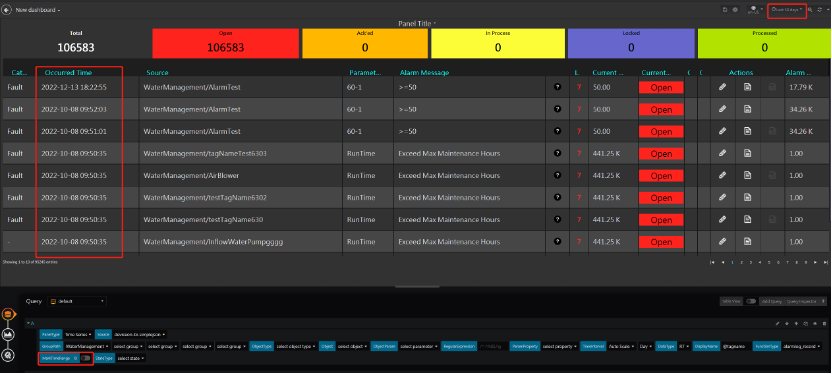
Task: Go back using the arrow beside New dashboard
Action: pyautogui.click(x=7, y=10)
